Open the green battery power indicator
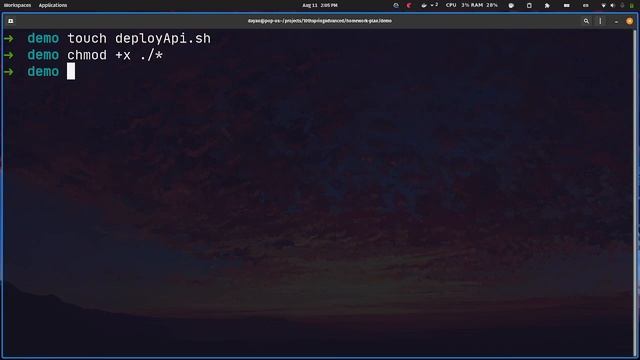 coord(631,5)
